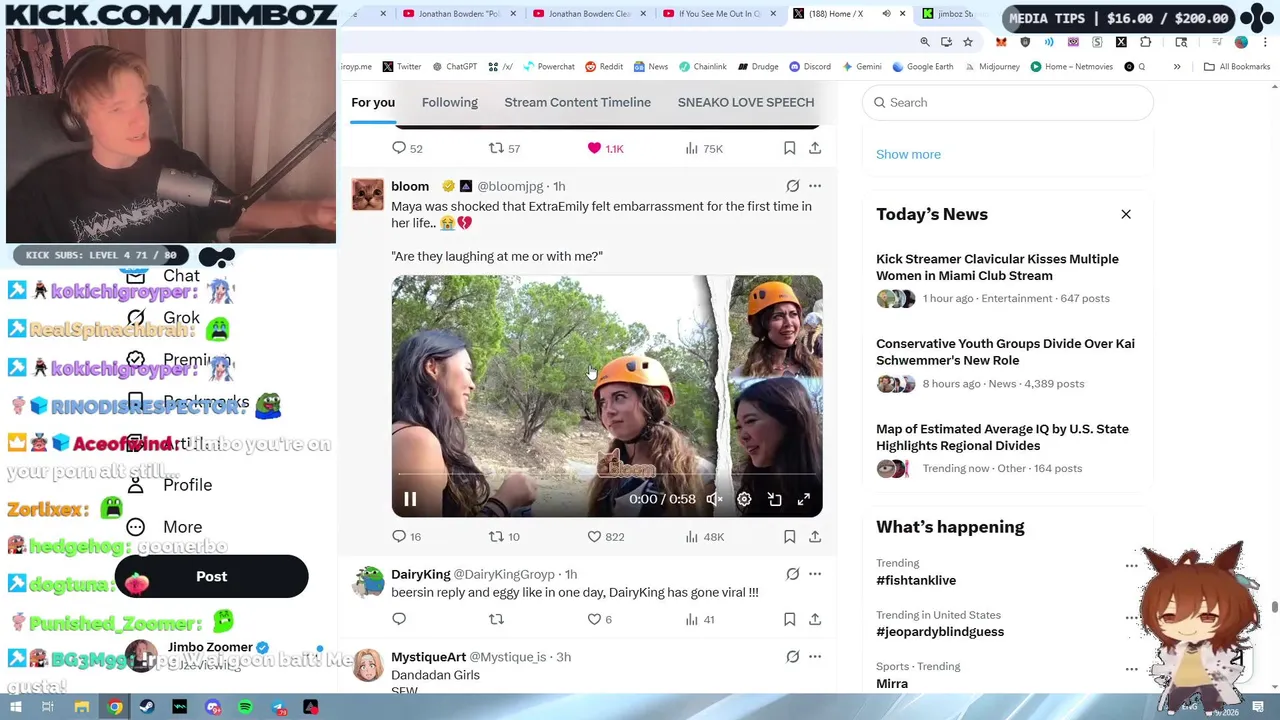
Task: Repost the DairyKing post
Action: click(x=496, y=619)
